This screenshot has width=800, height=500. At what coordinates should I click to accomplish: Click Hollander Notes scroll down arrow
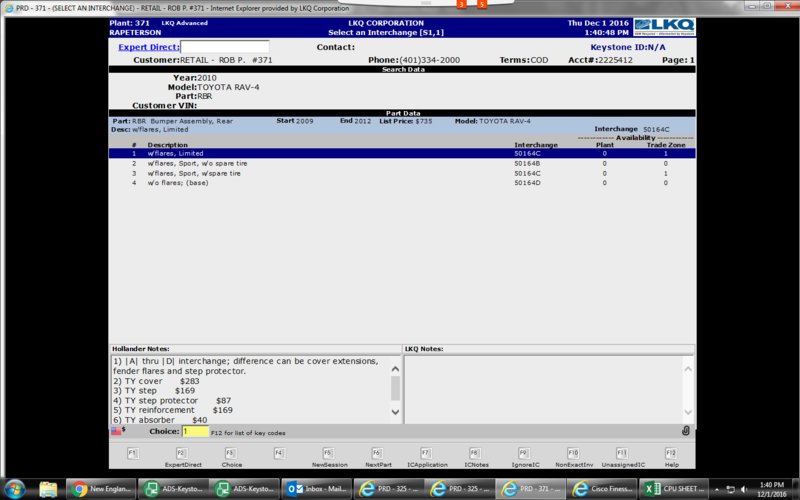pyautogui.click(x=395, y=412)
